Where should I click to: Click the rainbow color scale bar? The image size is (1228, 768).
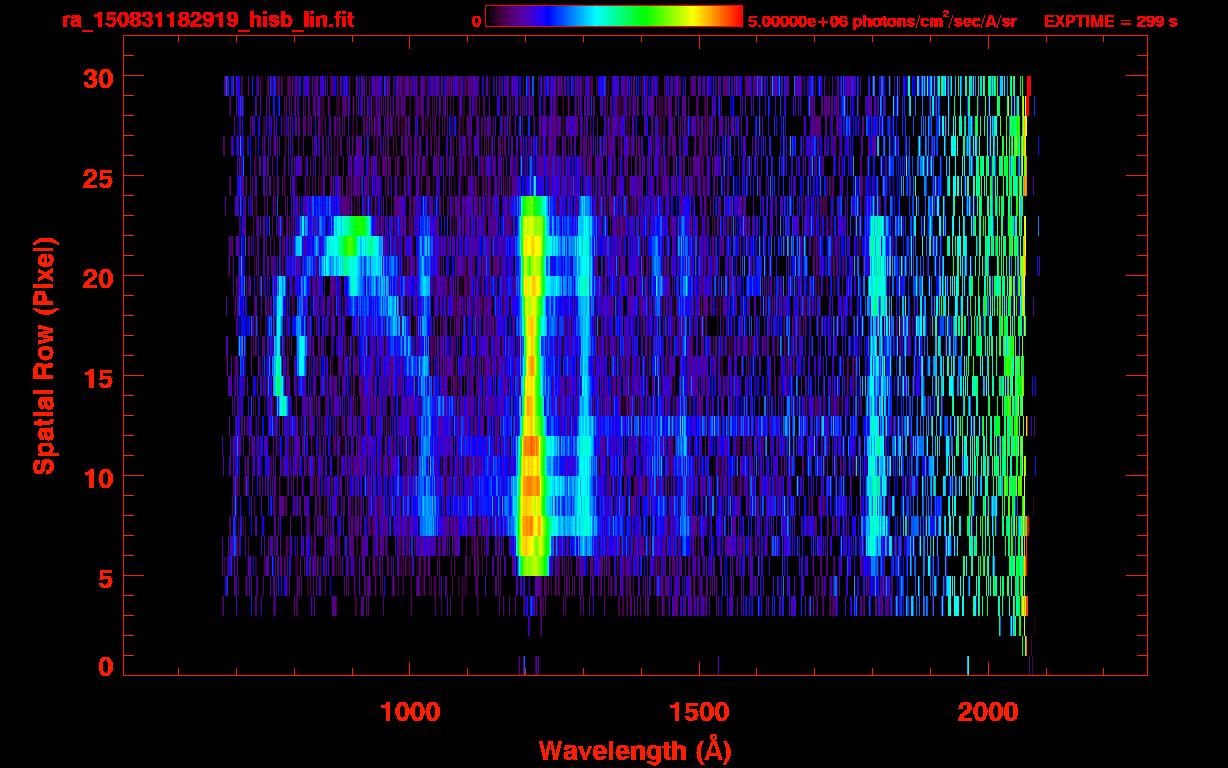tap(613, 17)
